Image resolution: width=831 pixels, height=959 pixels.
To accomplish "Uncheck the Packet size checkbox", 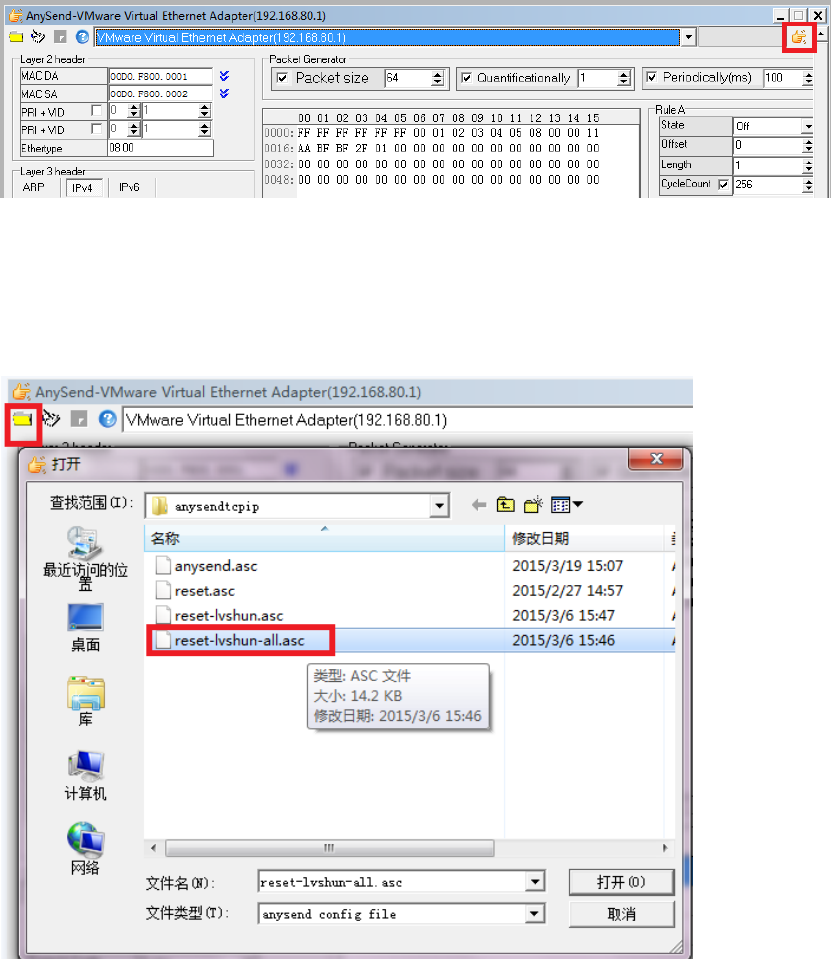I will [283, 78].
